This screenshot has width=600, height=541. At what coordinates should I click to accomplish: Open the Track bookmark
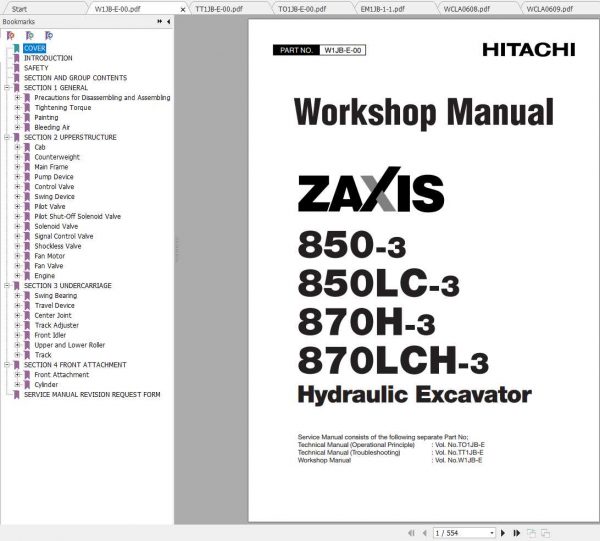[x=43, y=355]
